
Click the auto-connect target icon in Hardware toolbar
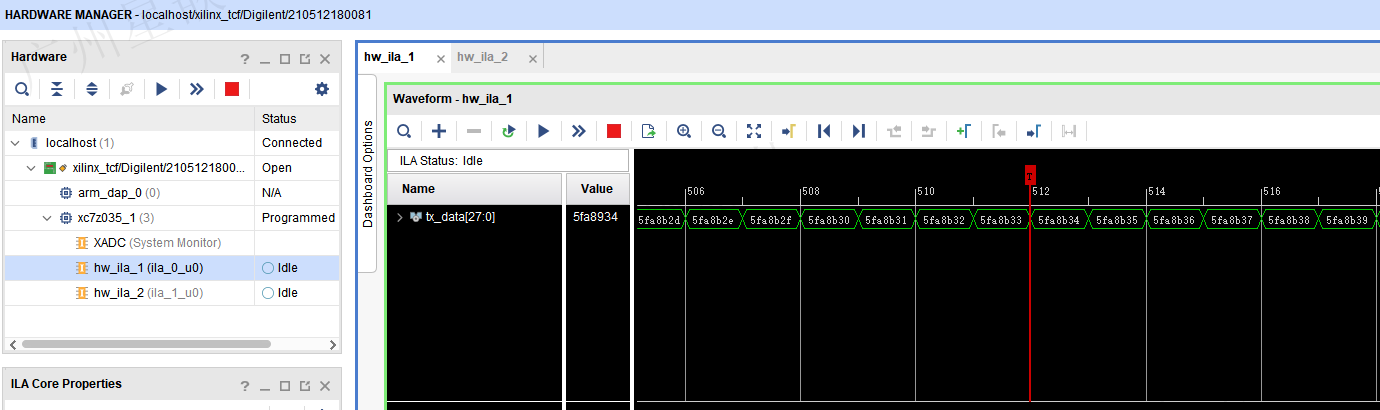[127, 89]
